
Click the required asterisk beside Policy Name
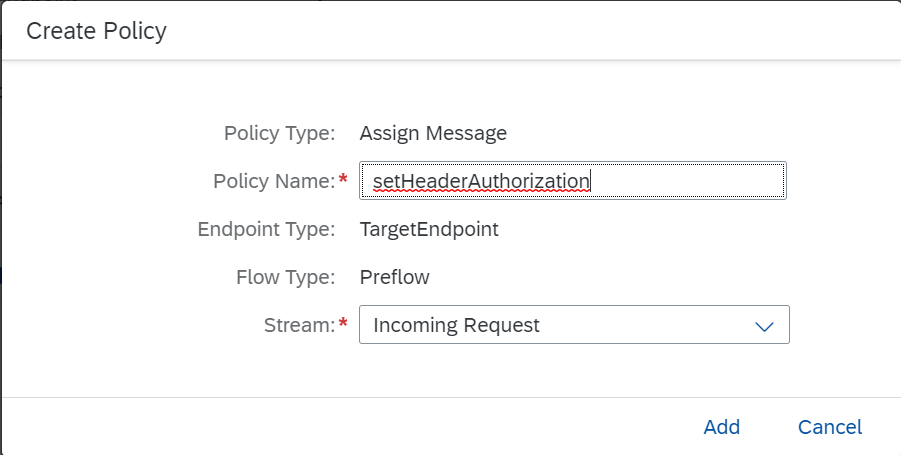[344, 181]
